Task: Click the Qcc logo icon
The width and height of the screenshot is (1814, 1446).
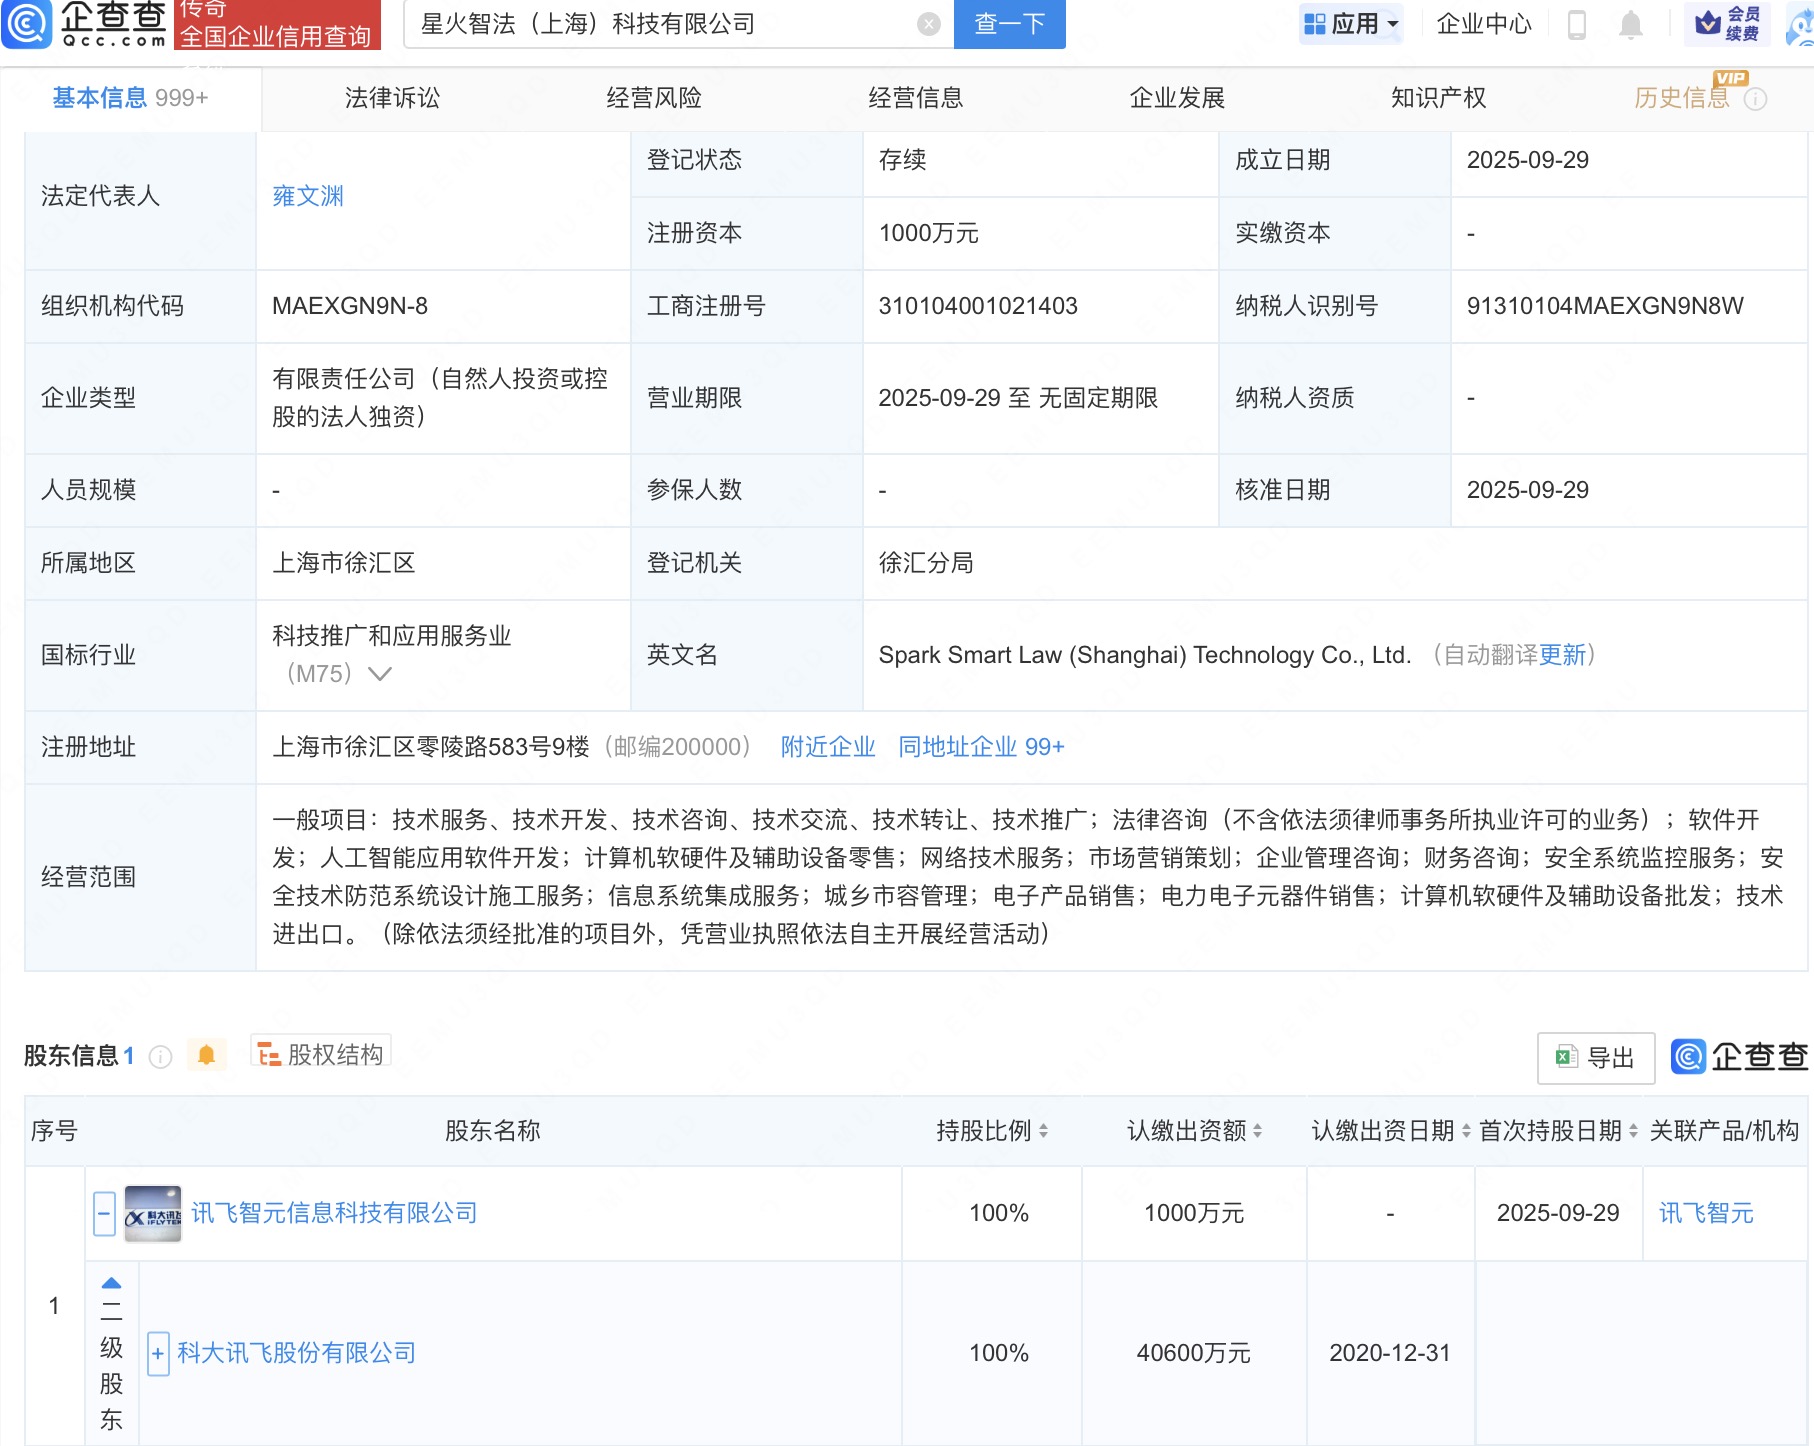Action: pyautogui.click(x=27, y=24)
